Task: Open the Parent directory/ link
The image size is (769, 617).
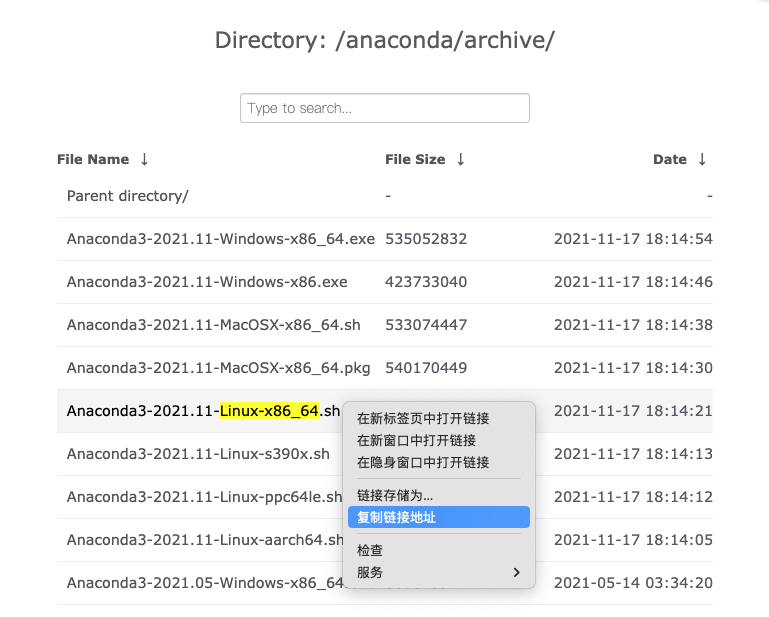Action: tap(128, 196)
